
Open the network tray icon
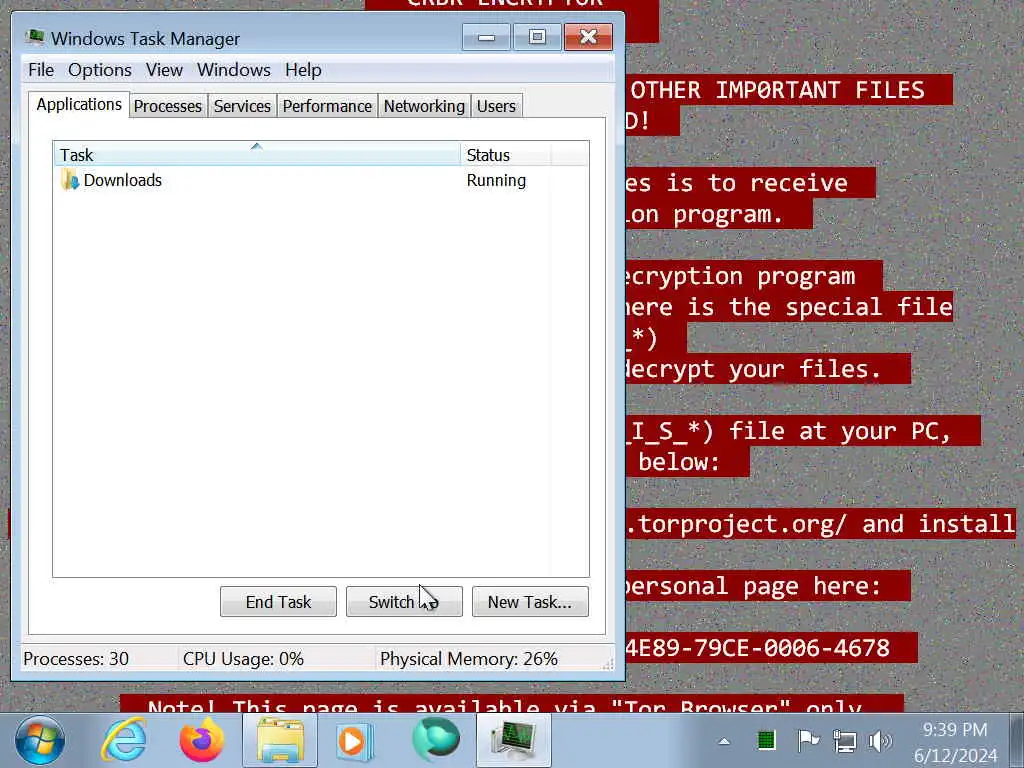click(x=844, y=741)
